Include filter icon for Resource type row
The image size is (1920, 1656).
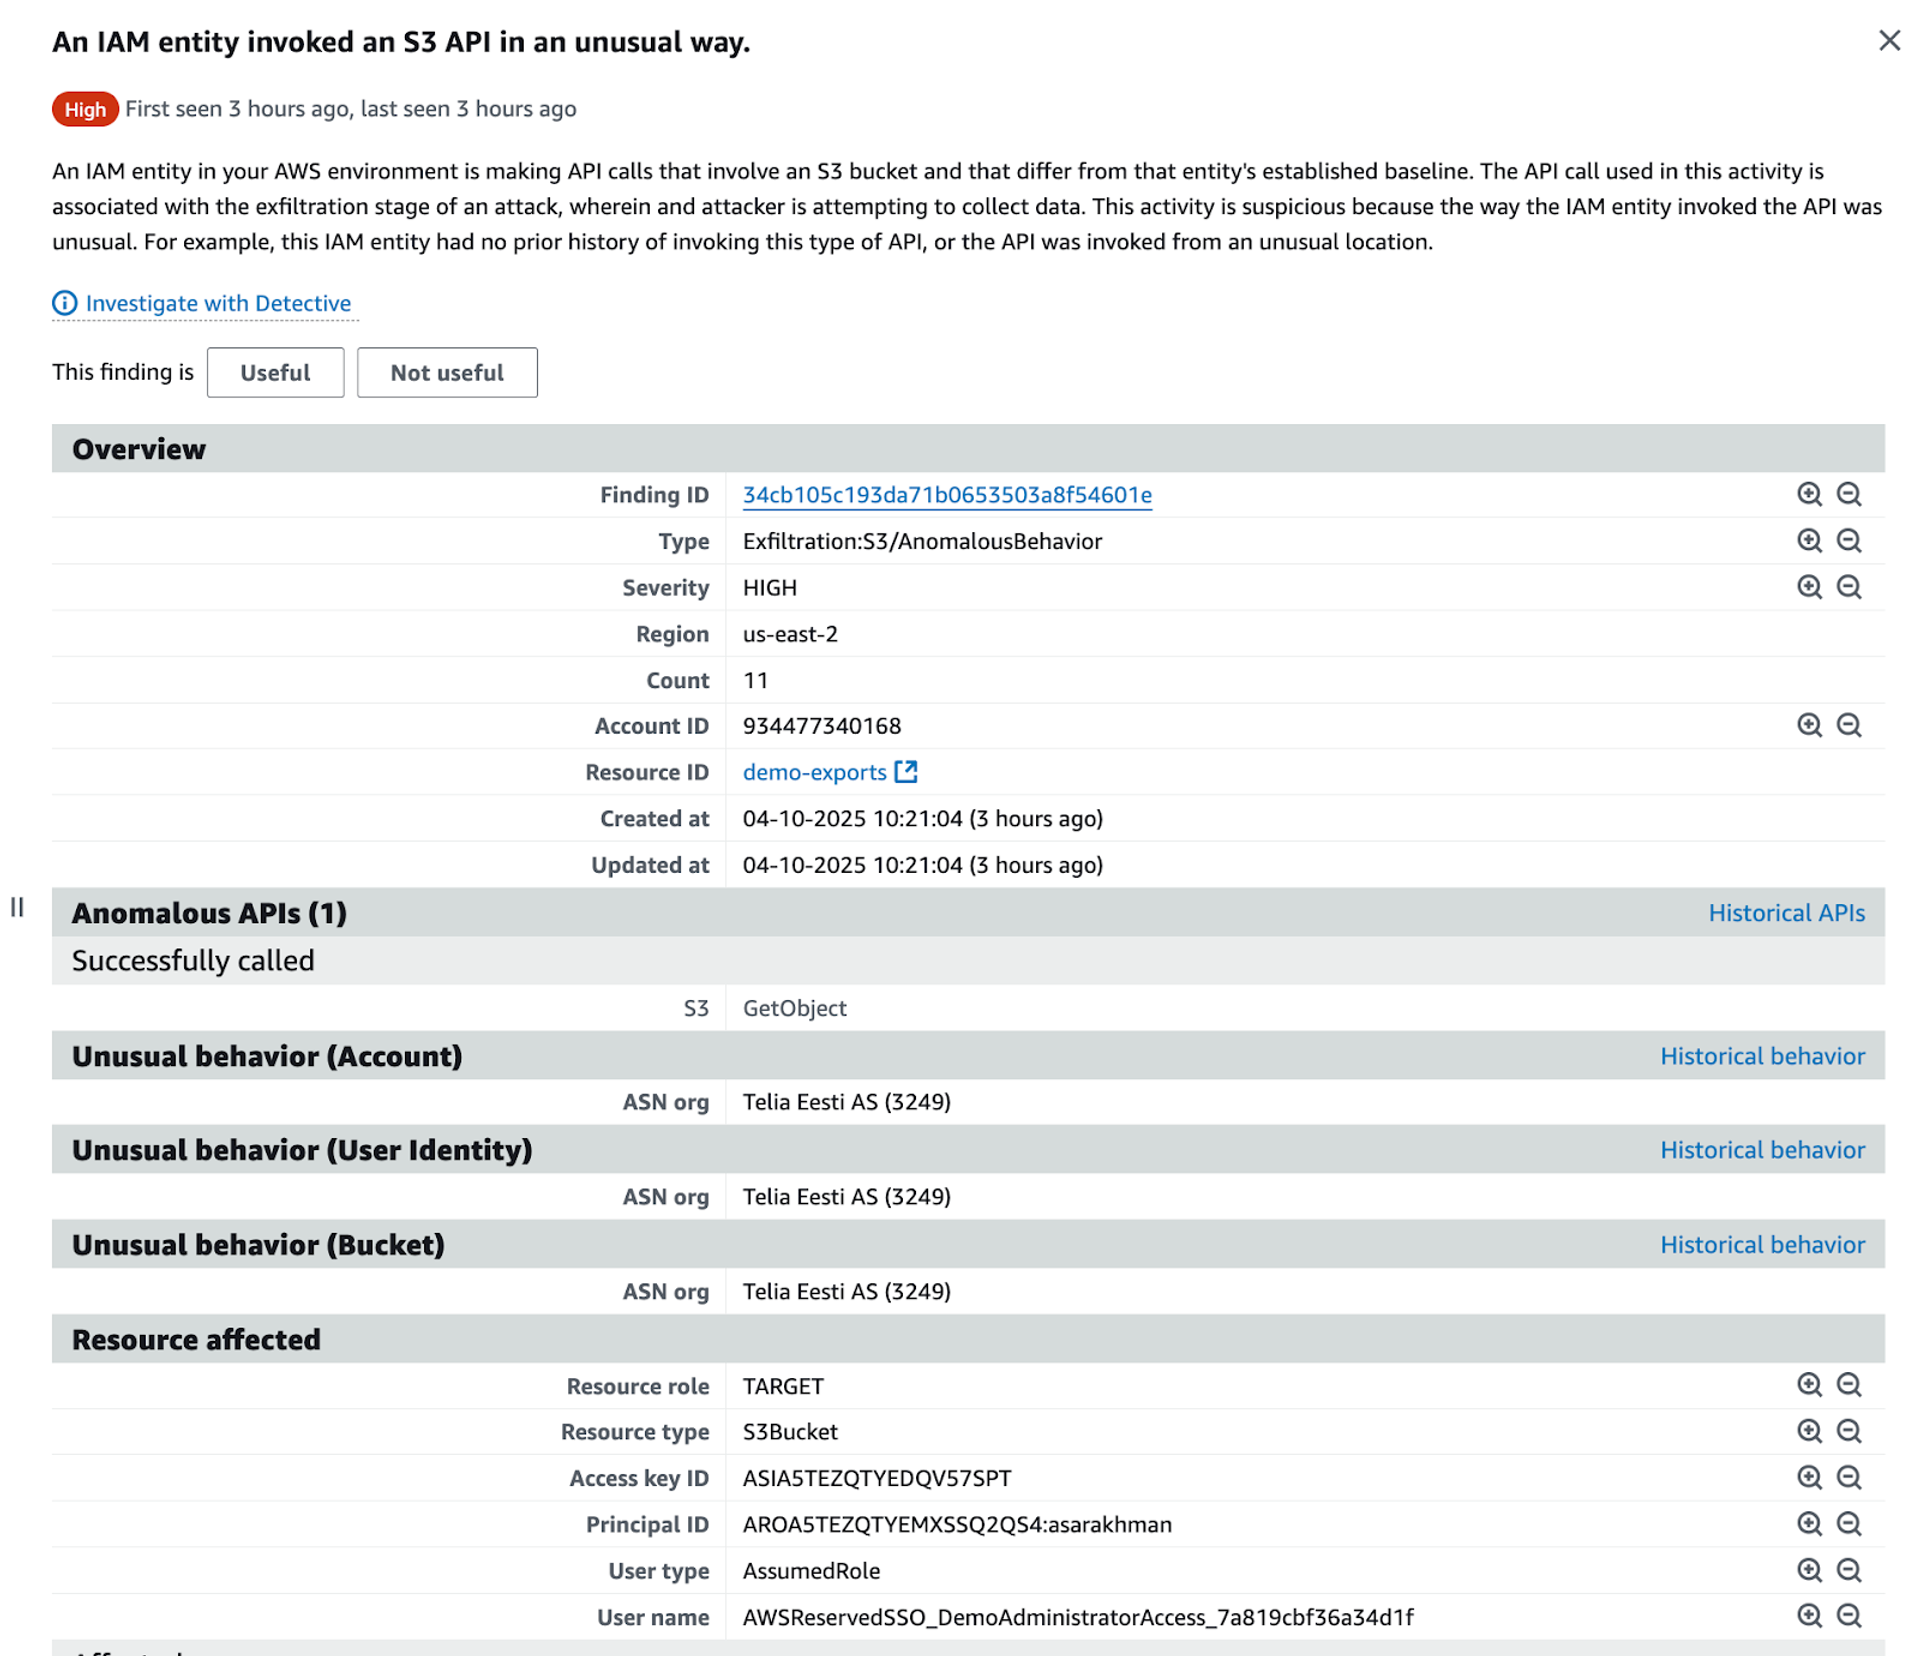pyautogui.click(x=1809, y=1431)
